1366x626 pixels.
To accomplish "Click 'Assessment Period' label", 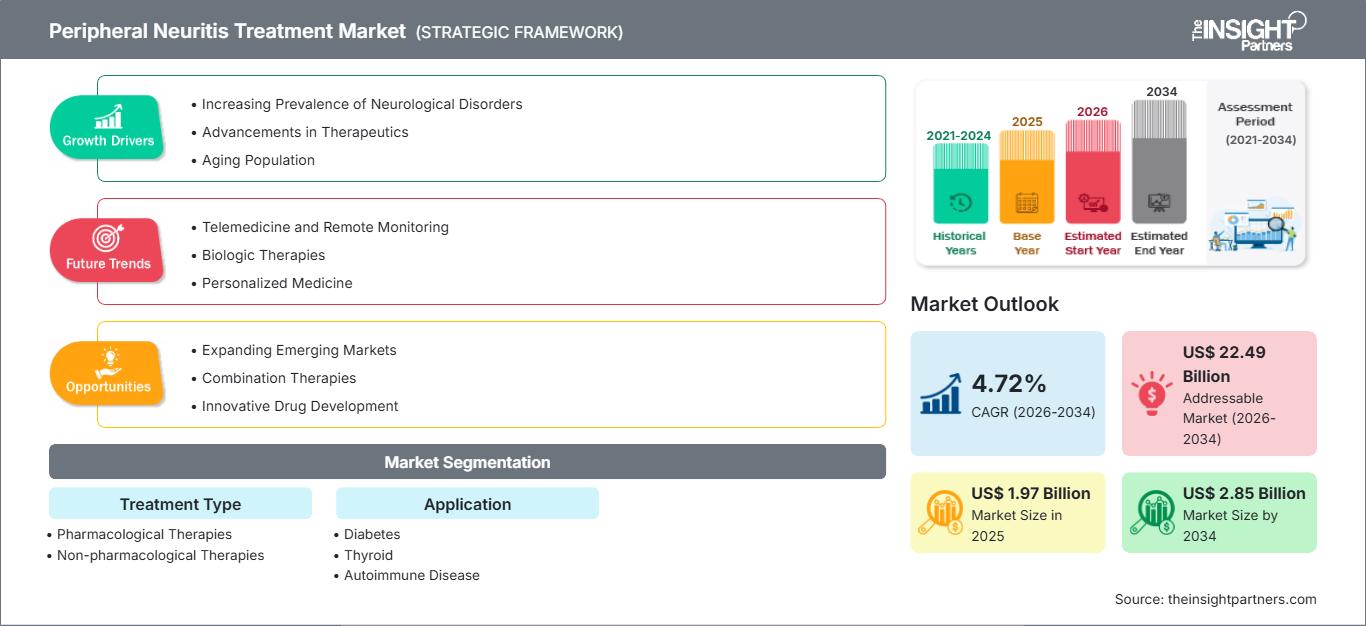I will [1255, 114].
